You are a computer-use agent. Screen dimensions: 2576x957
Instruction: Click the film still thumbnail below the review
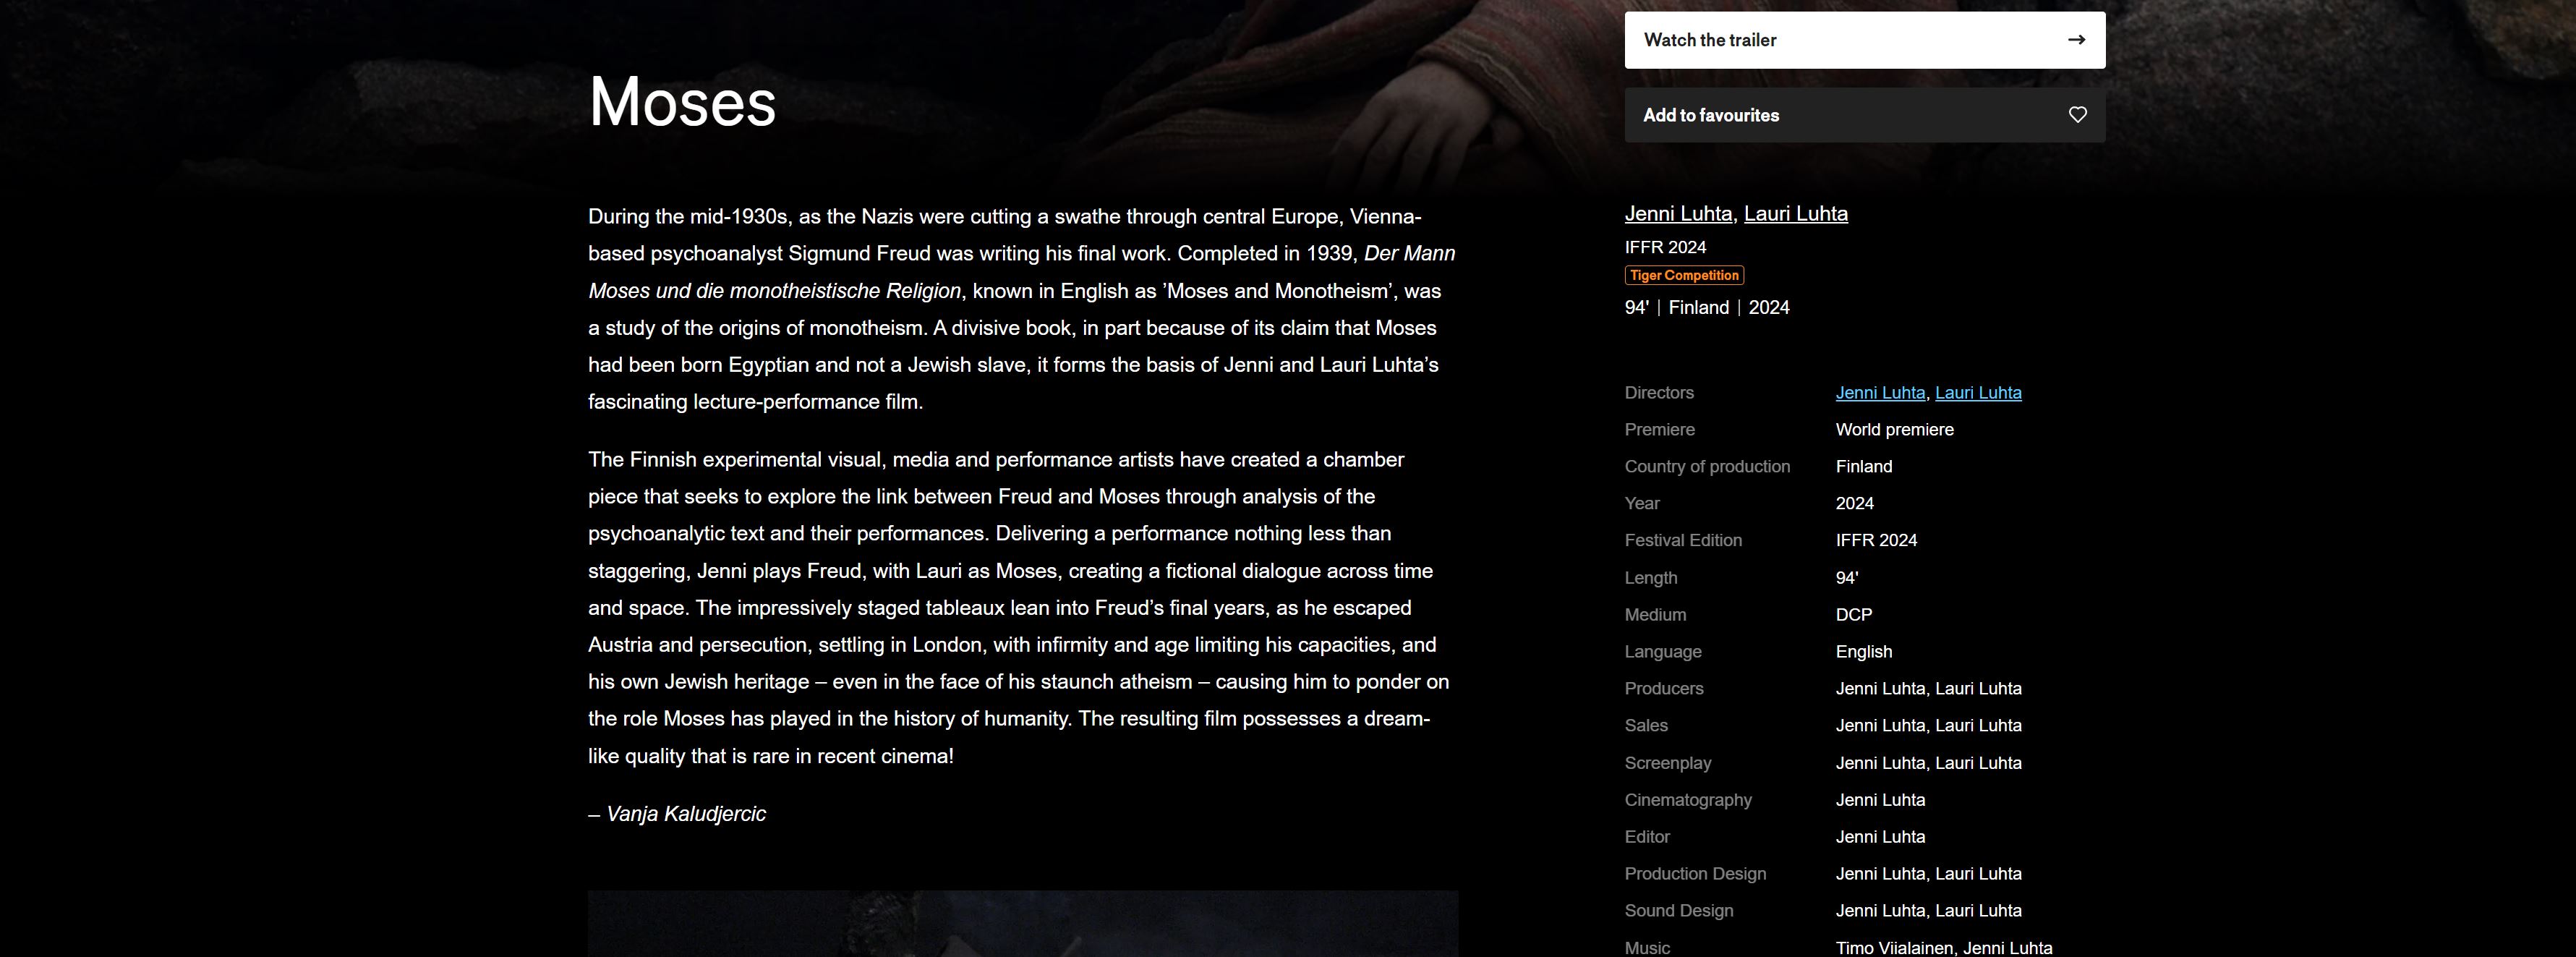click(x=1022, y=923)
